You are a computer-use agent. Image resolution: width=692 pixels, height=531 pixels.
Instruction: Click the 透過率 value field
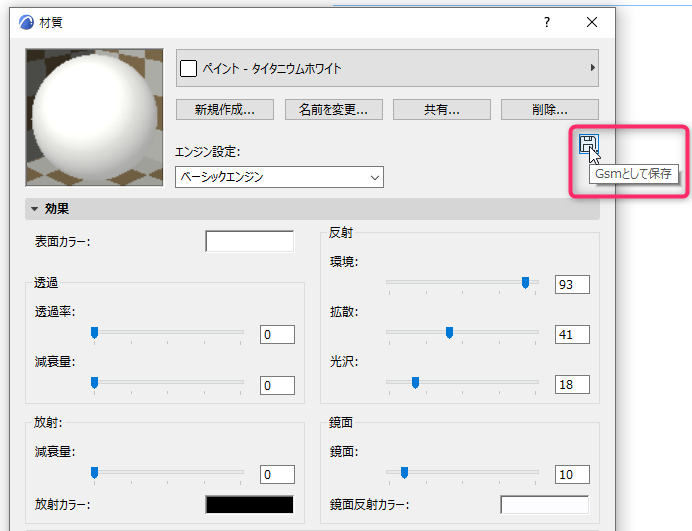277,335
